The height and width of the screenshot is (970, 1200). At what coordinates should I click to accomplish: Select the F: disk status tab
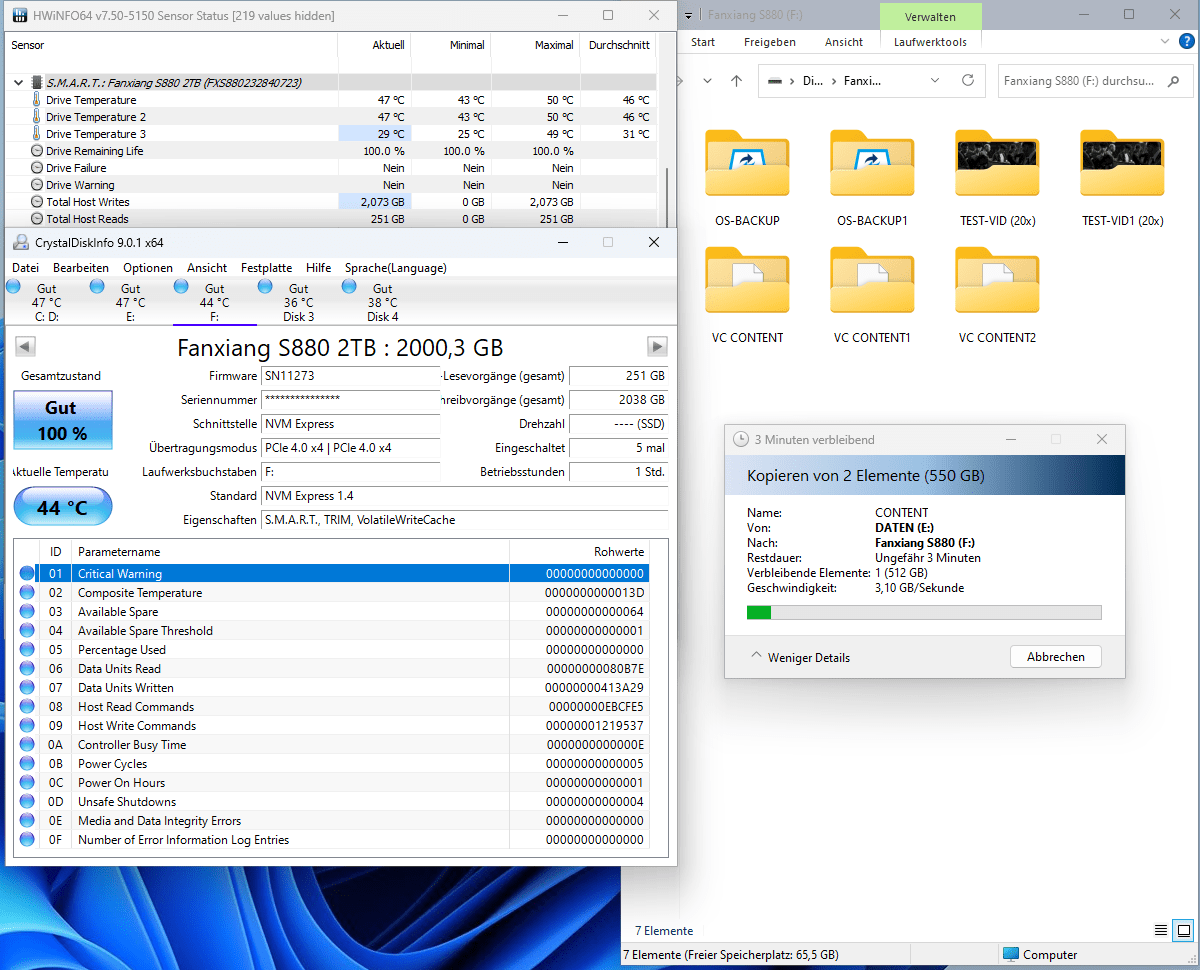coord(215,301)
